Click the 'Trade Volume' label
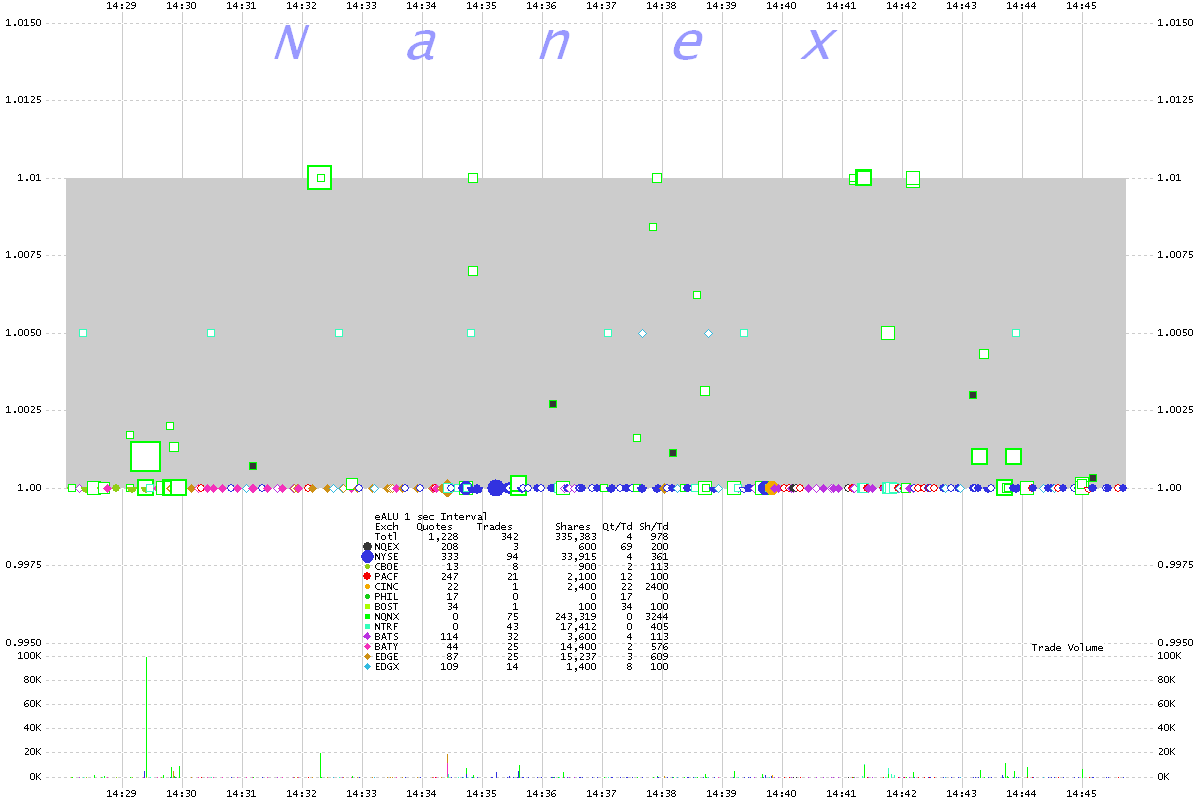 (1067, 648)
